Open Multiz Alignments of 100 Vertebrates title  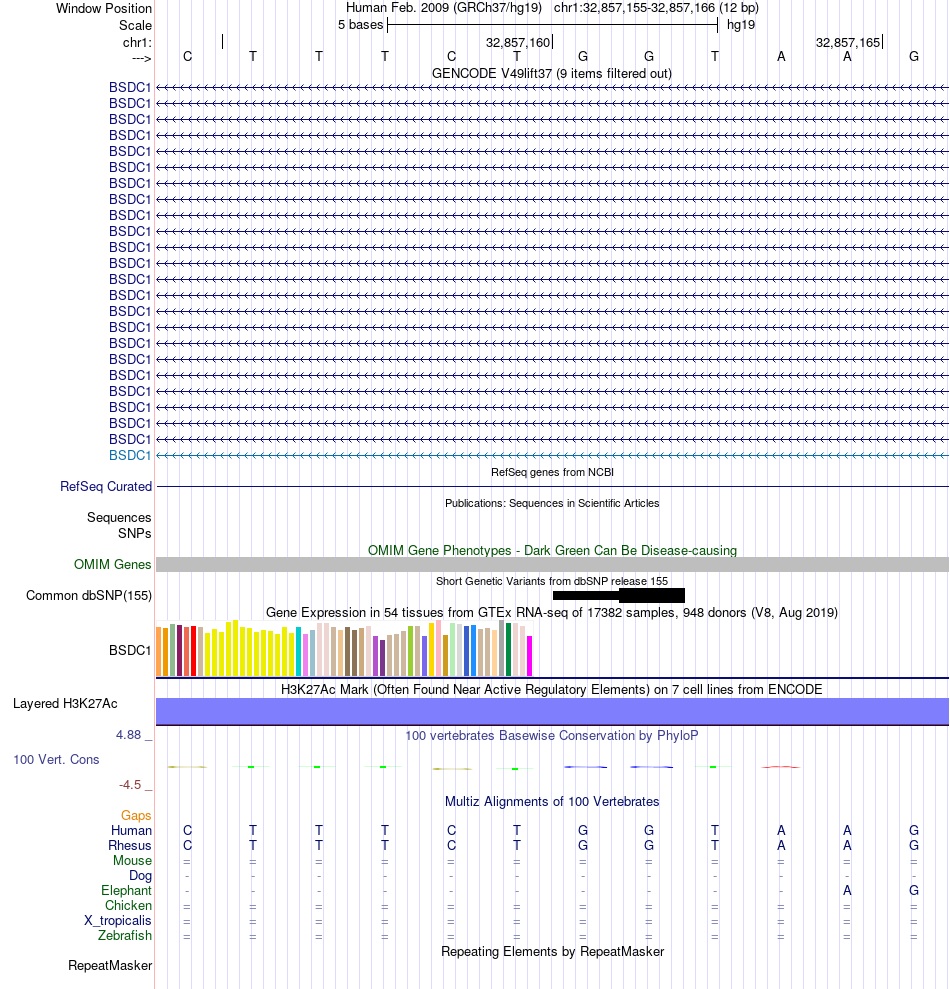click(x=552, y=802)
